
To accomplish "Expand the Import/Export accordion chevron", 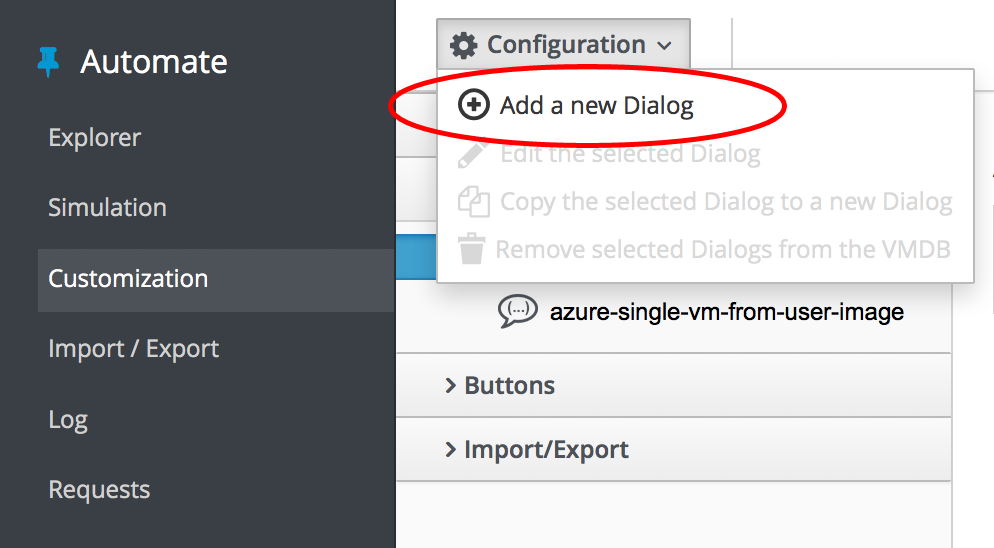I will pyautogui.click(x=450, y=449).
